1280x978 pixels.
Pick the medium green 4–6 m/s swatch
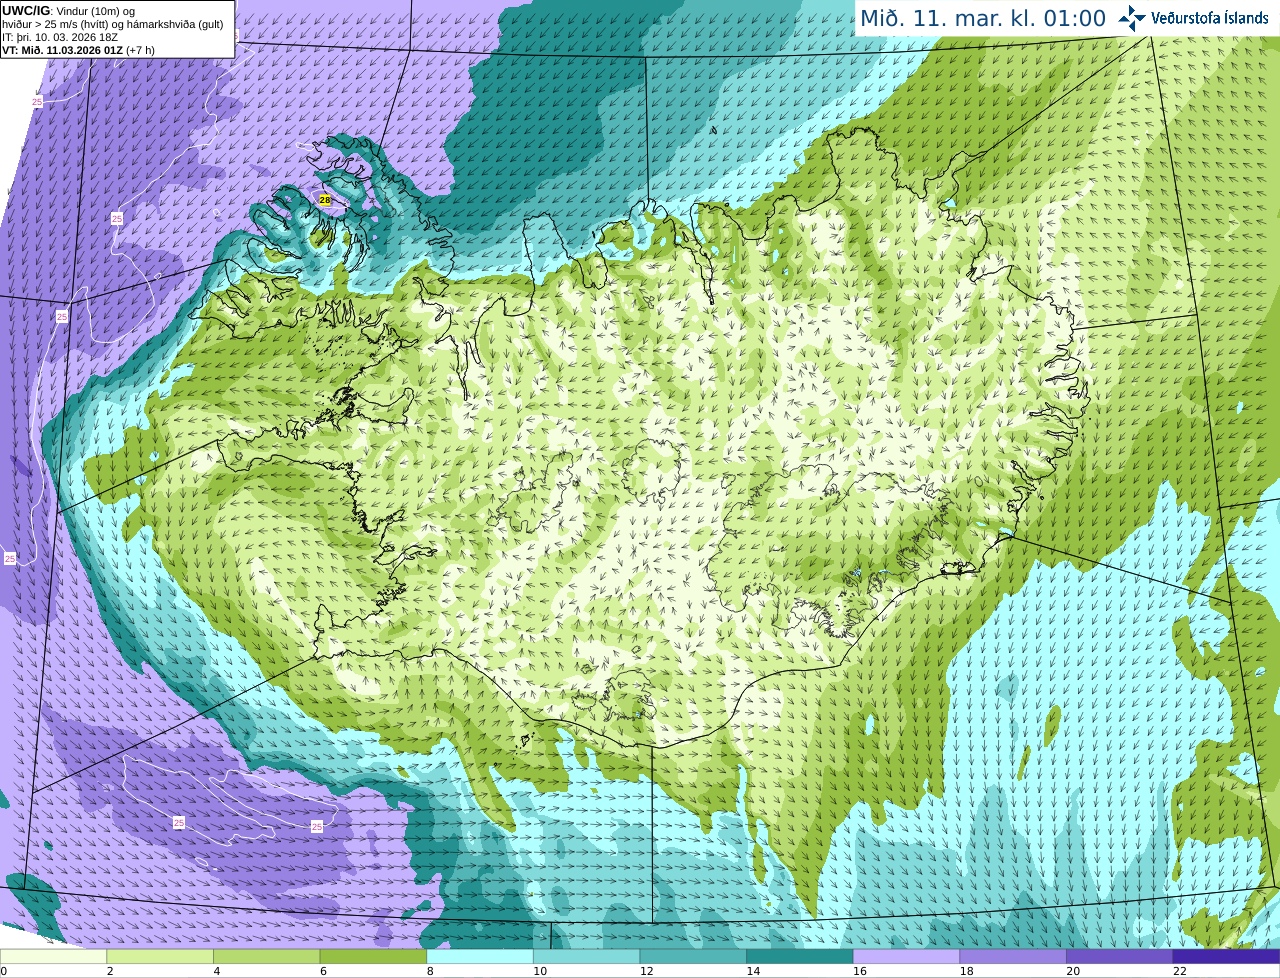click(266, 956)
